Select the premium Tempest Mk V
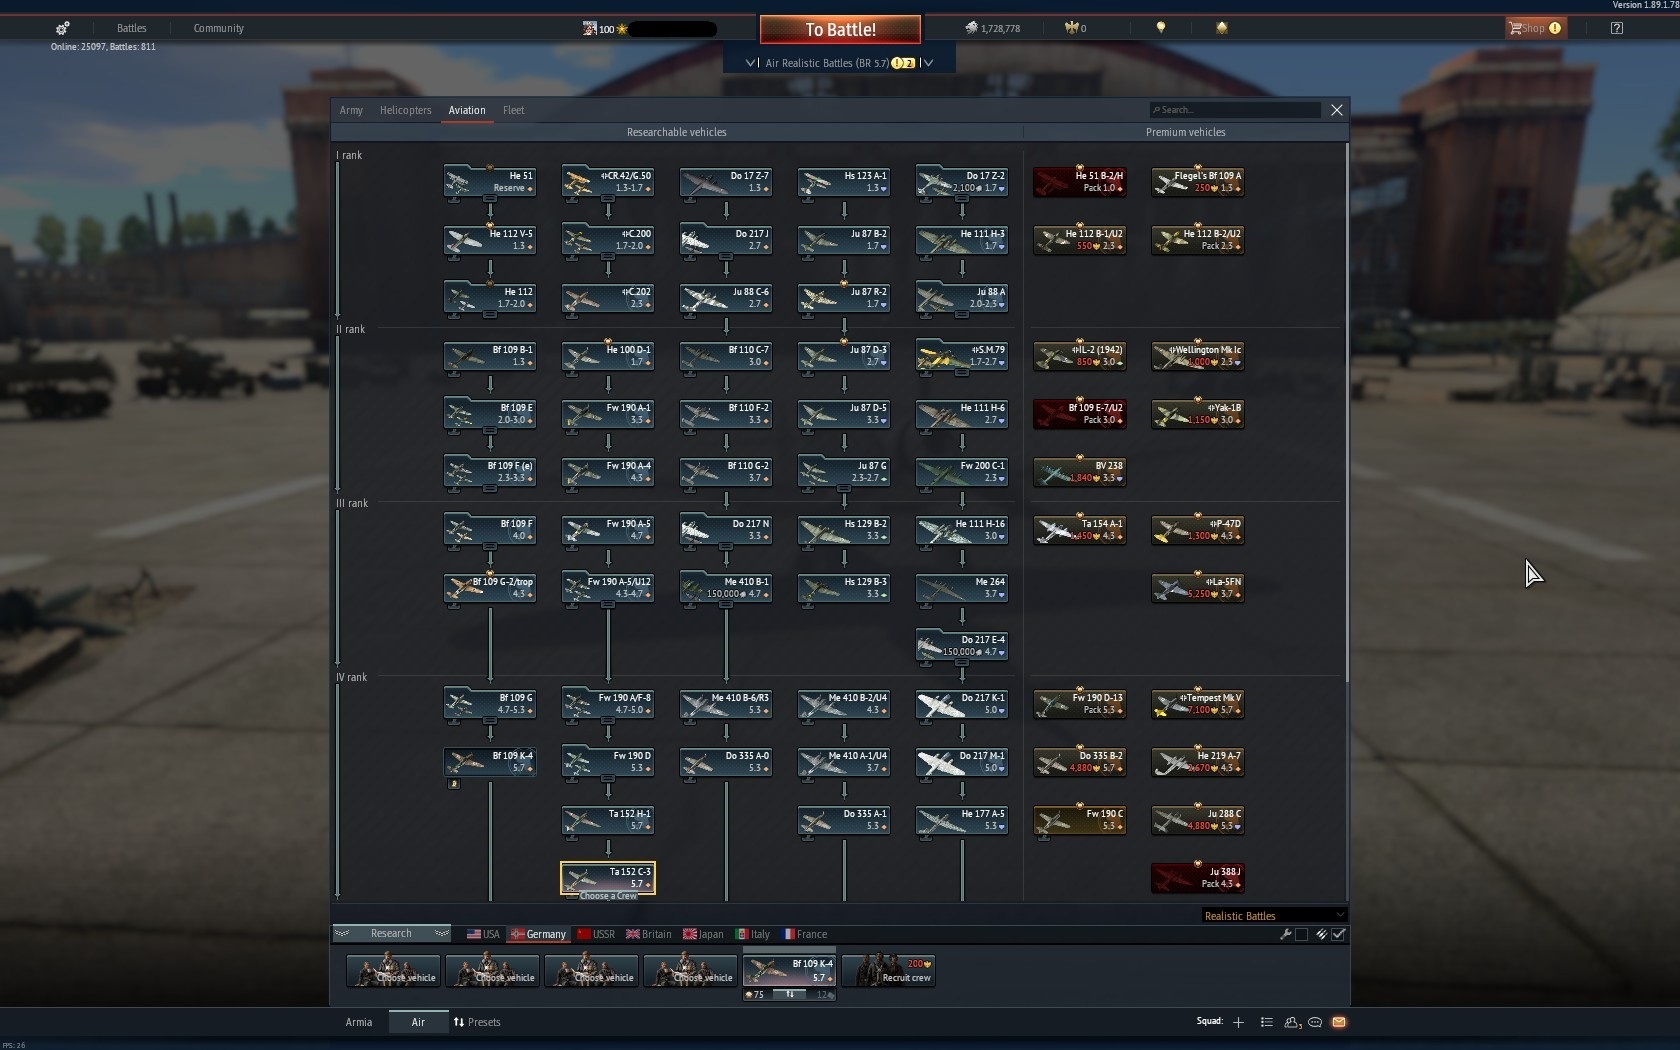Viewport: 1680px width, 1050px height. click(x=1198, y=703)
